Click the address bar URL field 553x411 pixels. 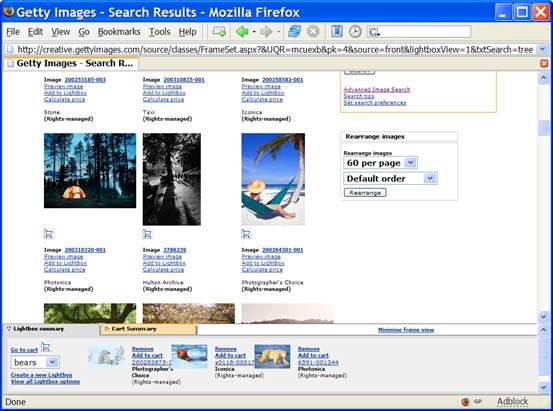[275, 49]
